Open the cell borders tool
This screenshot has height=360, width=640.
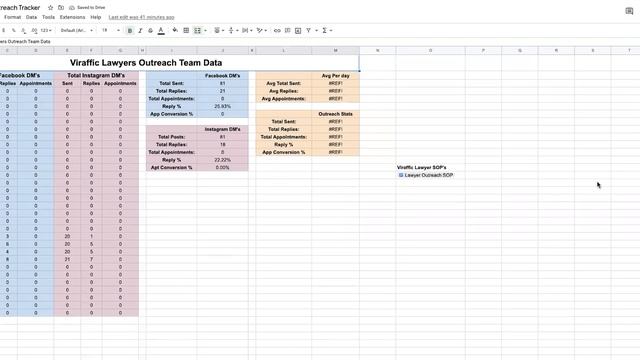click(186, 31)
